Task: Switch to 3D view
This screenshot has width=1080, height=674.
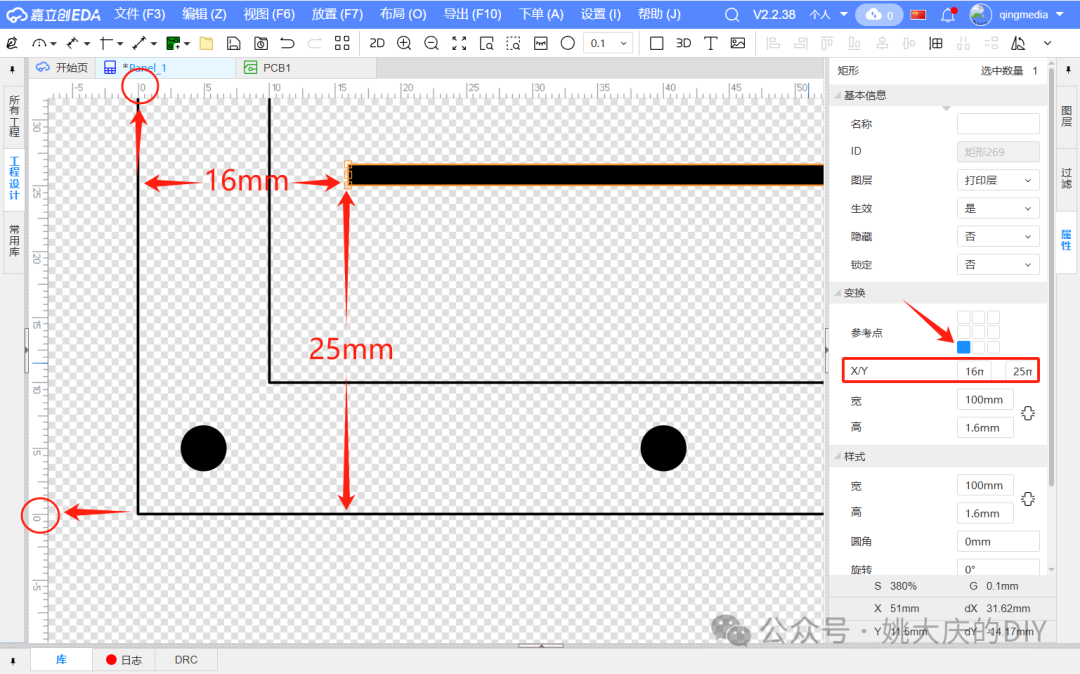Action: (683, 43)
